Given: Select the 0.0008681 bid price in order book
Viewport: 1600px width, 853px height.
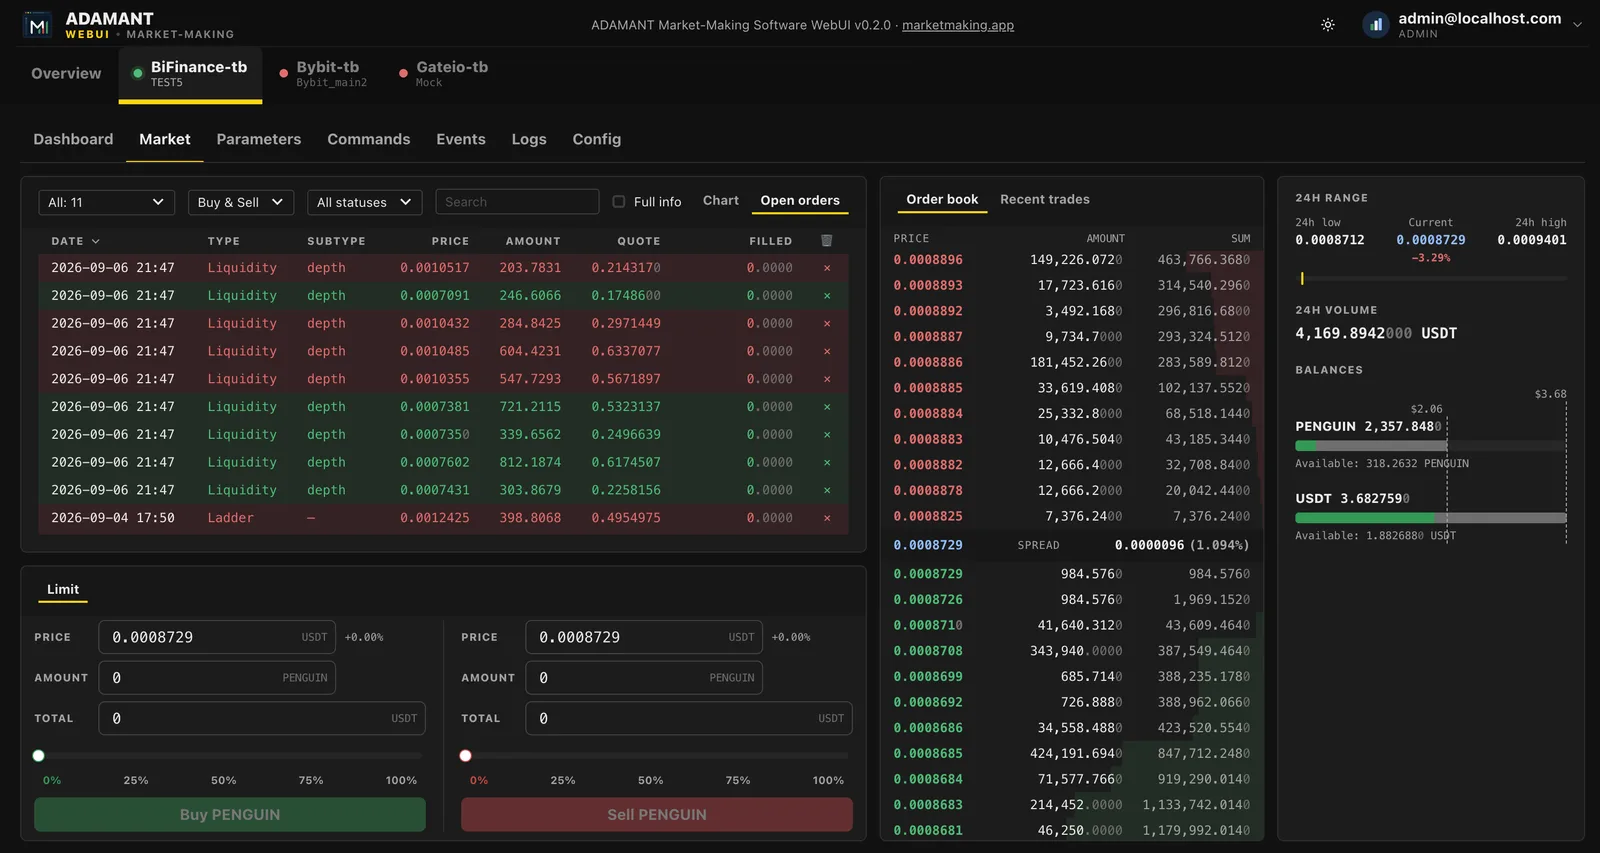Looking at the screenshot, I should (x=928, y=831).
